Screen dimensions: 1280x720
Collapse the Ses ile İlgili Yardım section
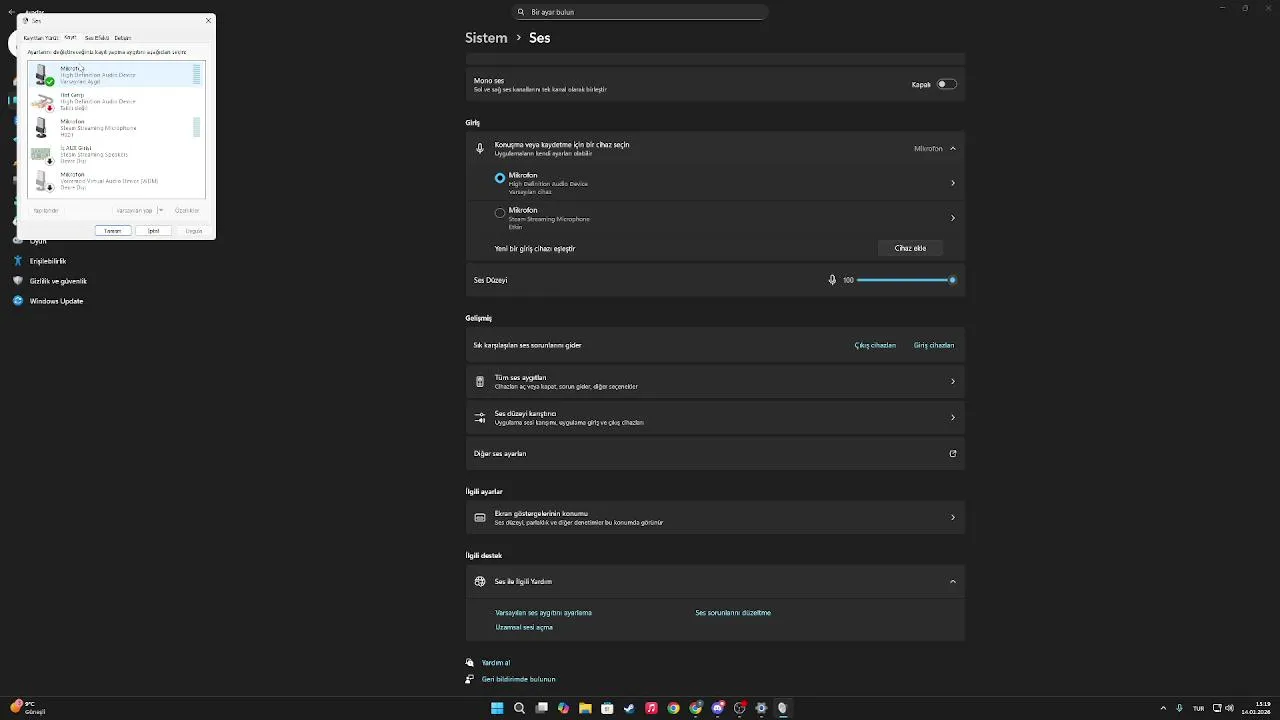pos(952,581)
